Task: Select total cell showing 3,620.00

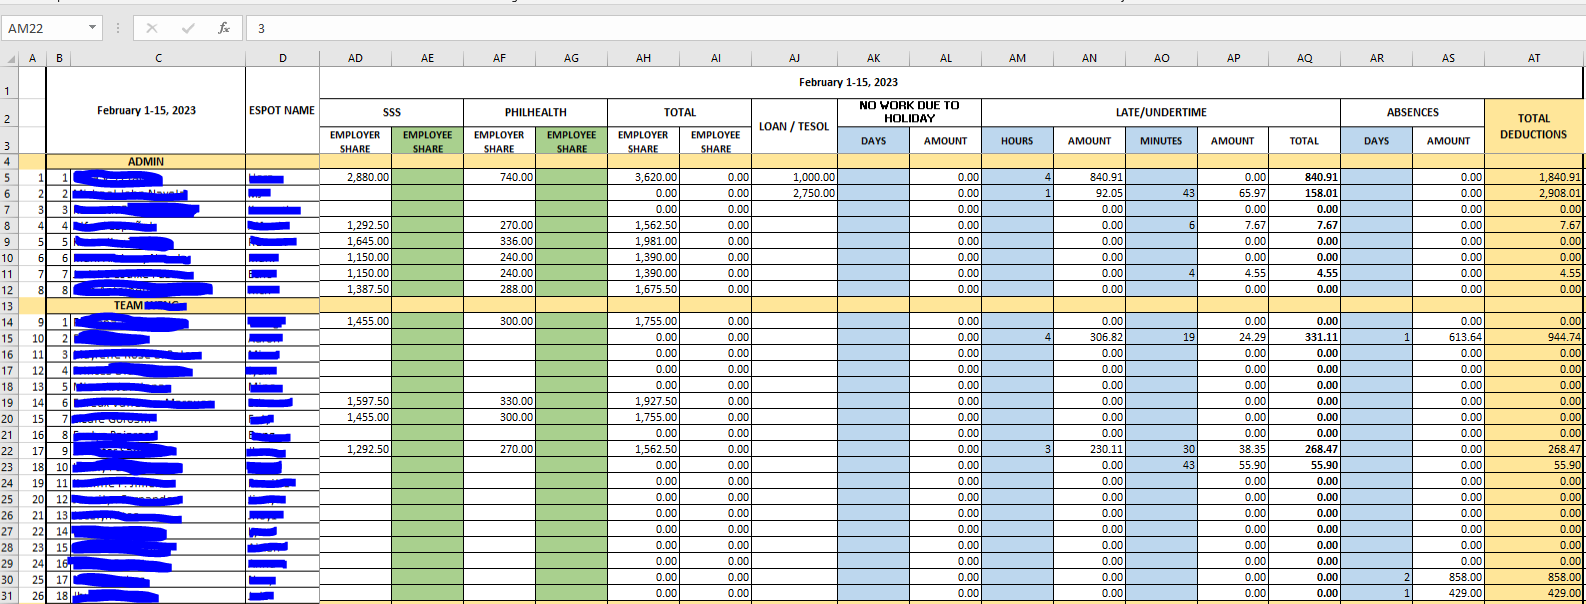Action: coord(643,177)
